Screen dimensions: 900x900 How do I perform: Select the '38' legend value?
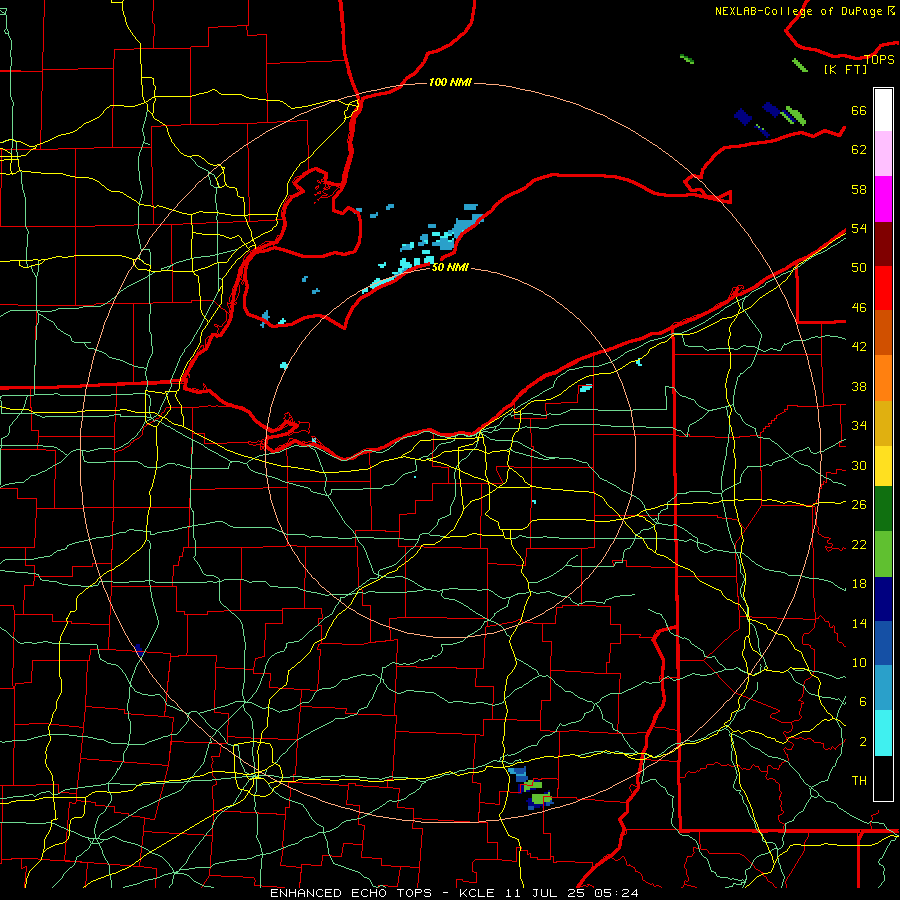[x=859, y=386]
